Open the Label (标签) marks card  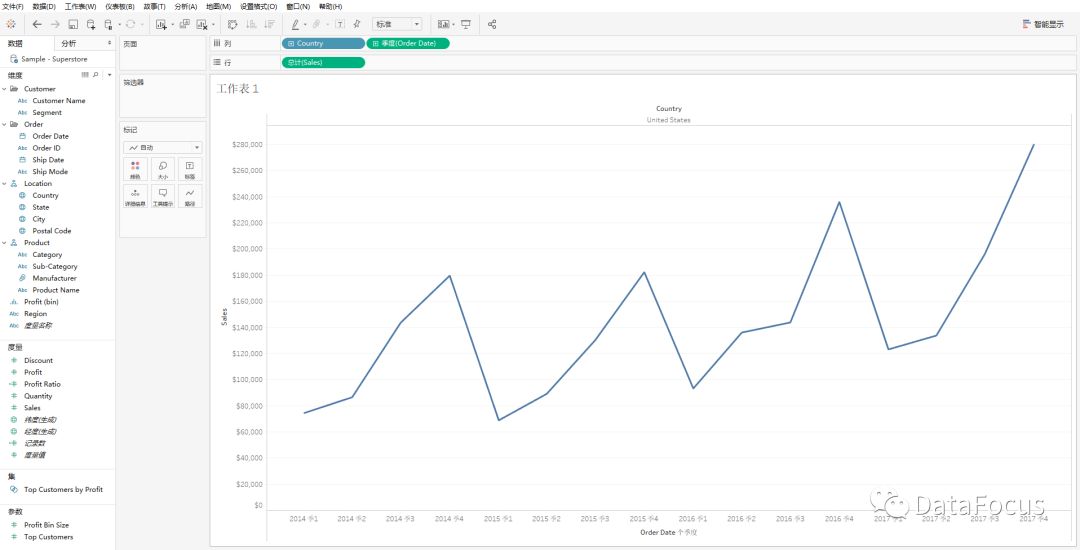(x=189, y=169)
